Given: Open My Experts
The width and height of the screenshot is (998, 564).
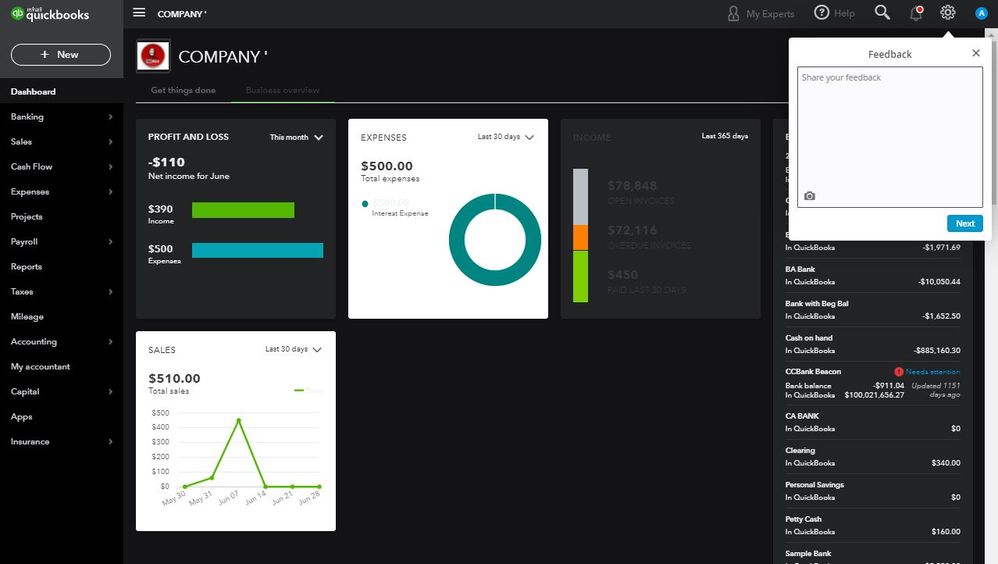Looking at the screenshot, I should point(761,13).
